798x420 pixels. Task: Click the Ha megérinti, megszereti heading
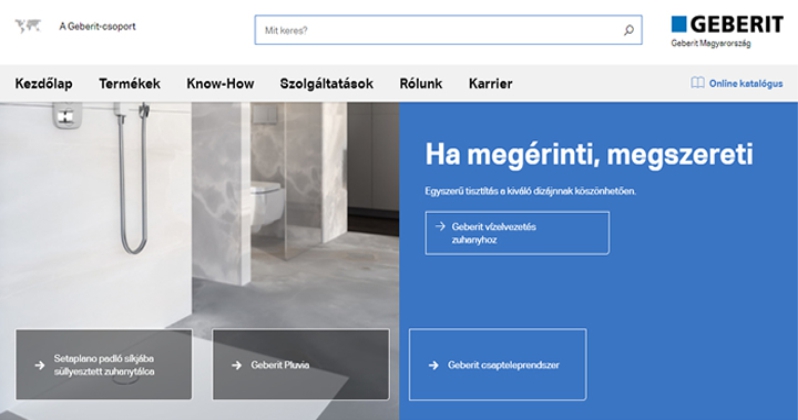[x=589, y=154]
